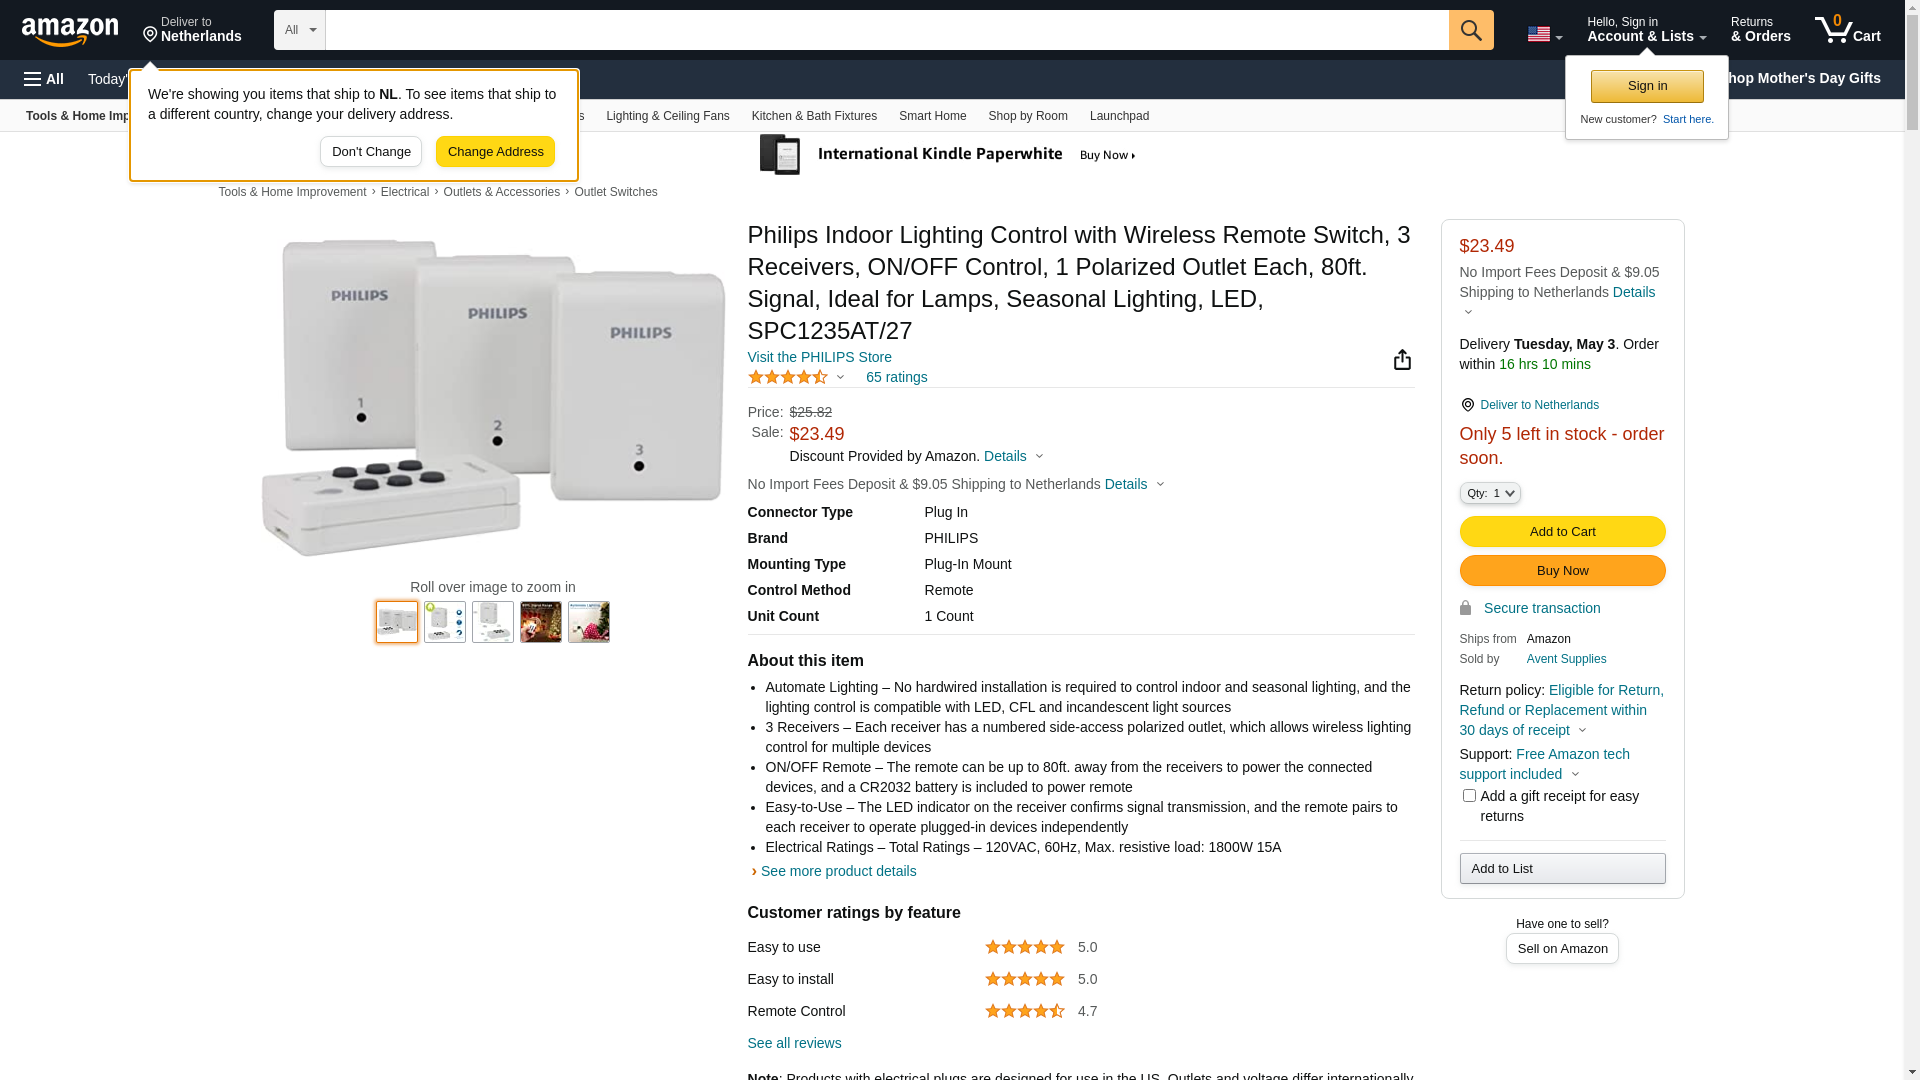1920x1080 pixels.
Task: Click the Buy Now button
Action: pos(1562,570)
